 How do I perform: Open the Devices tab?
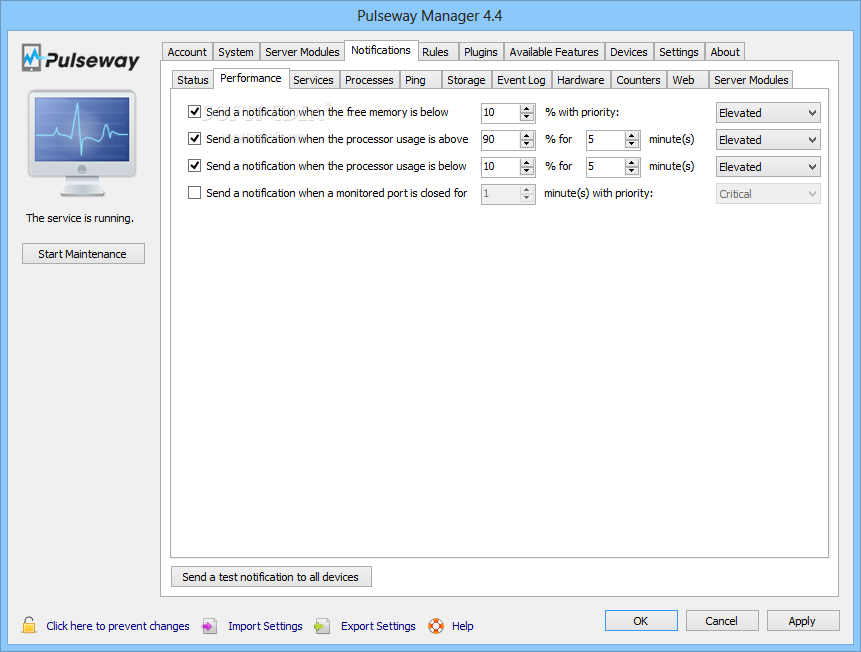pyautogui.click(x=629, y=52)
